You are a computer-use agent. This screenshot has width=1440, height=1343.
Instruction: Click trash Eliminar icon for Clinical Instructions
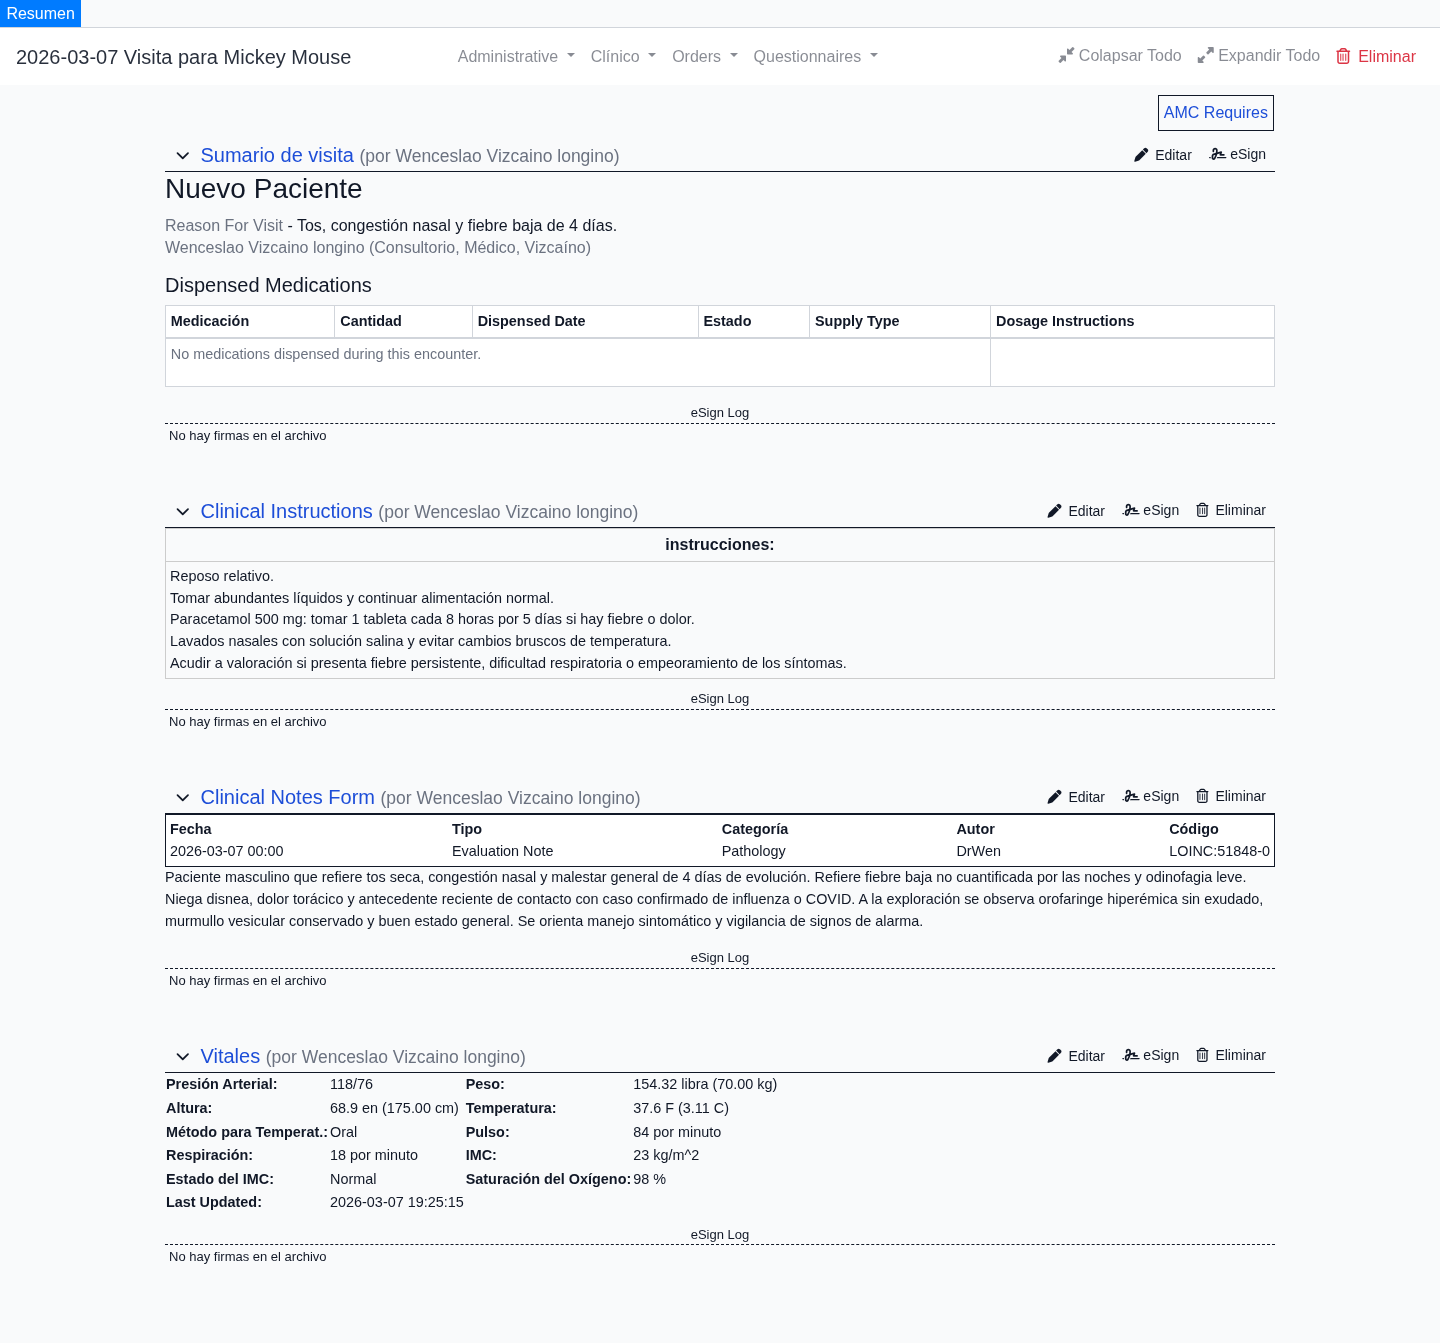(1202, 510)
